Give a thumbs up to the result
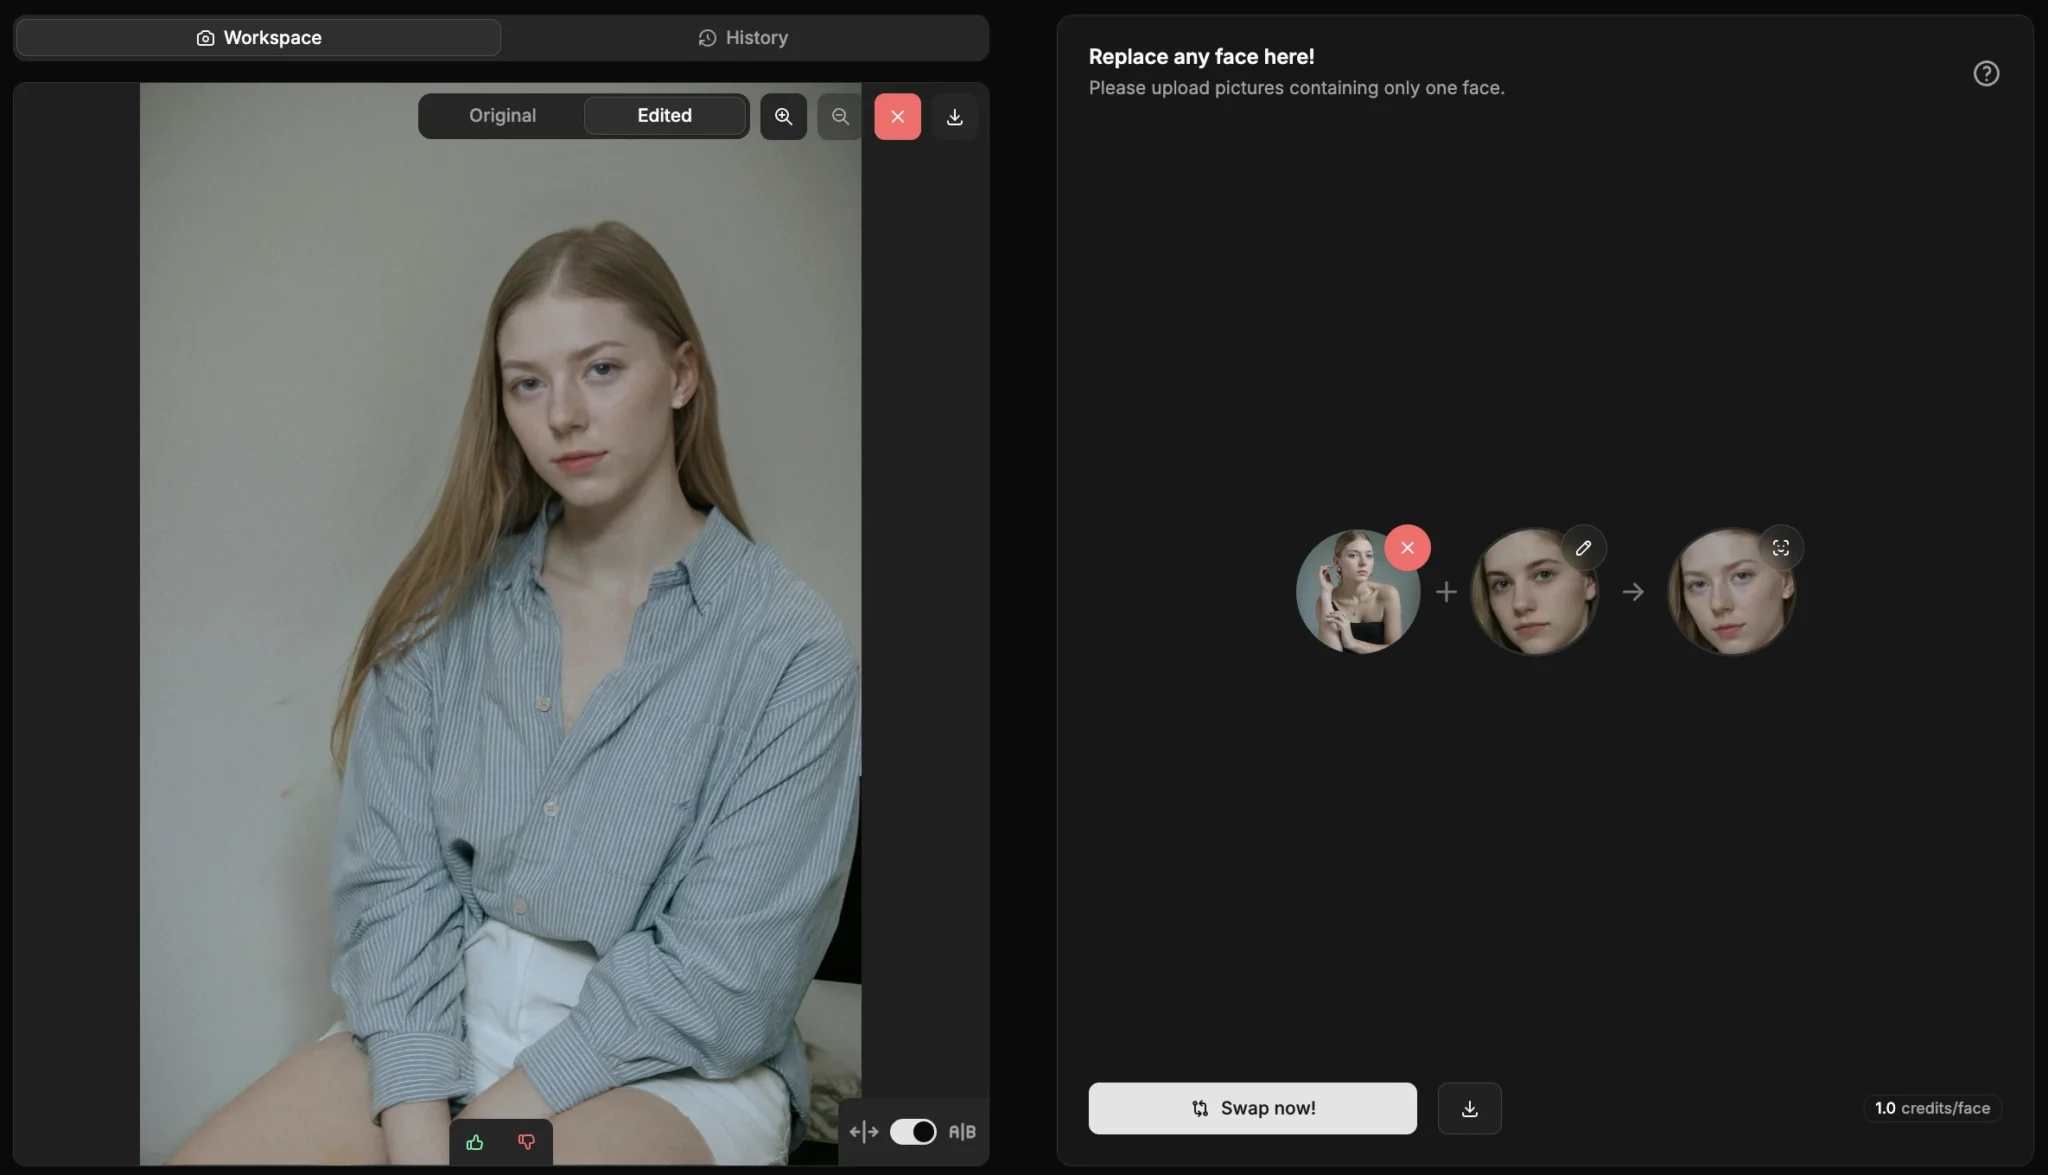Screen dimensions: 2048x1175 475,1141
